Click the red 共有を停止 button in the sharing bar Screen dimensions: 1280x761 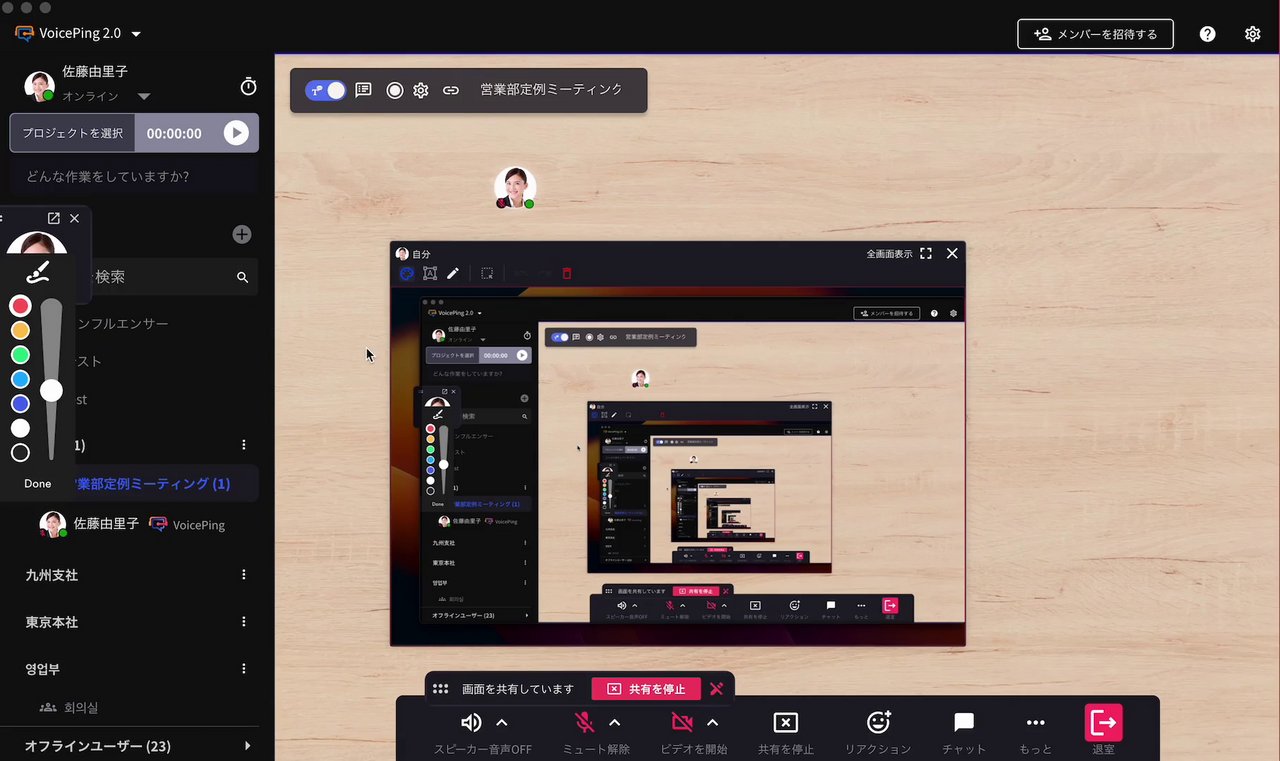tap(646, 689)
